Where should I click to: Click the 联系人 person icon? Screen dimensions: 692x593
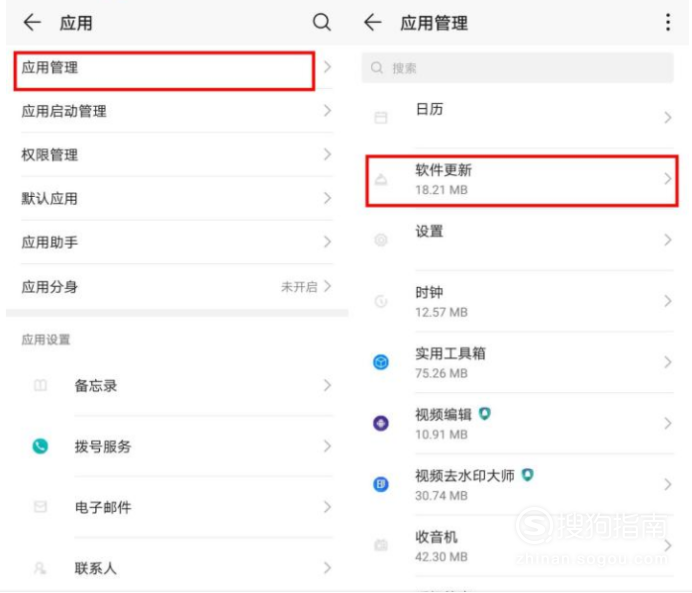coord(40,568)
